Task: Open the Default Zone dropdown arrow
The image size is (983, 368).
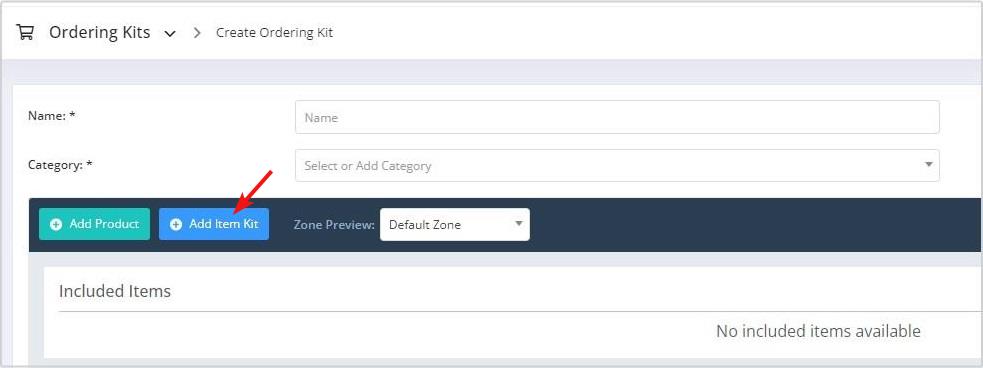Action: tap(518, 223)
